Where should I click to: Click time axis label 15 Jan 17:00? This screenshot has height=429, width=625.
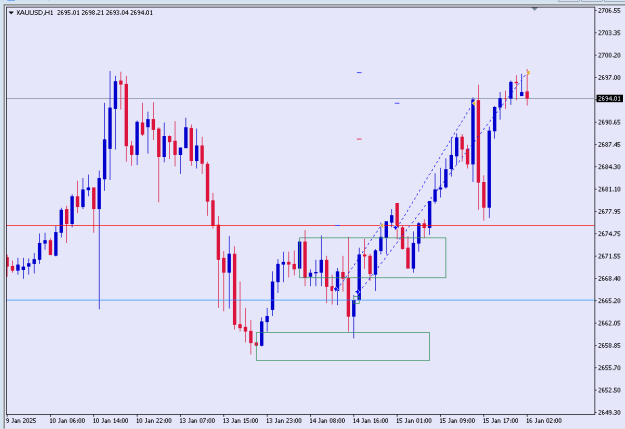501,421
